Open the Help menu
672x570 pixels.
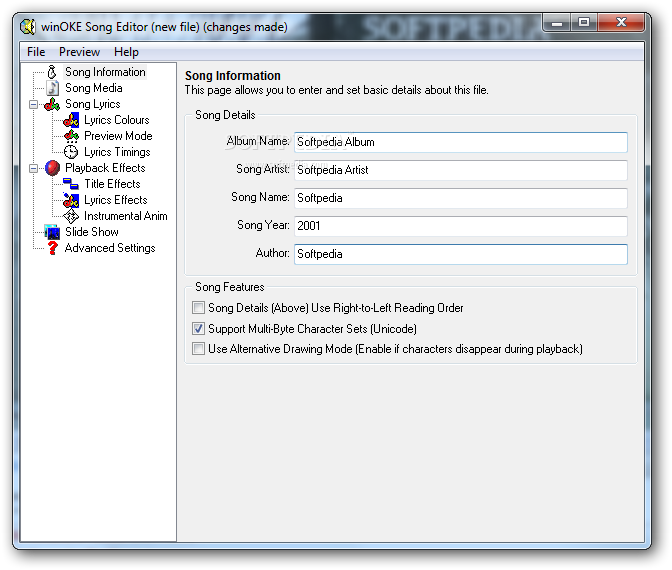pyautogui.click(x=126, y=52)
